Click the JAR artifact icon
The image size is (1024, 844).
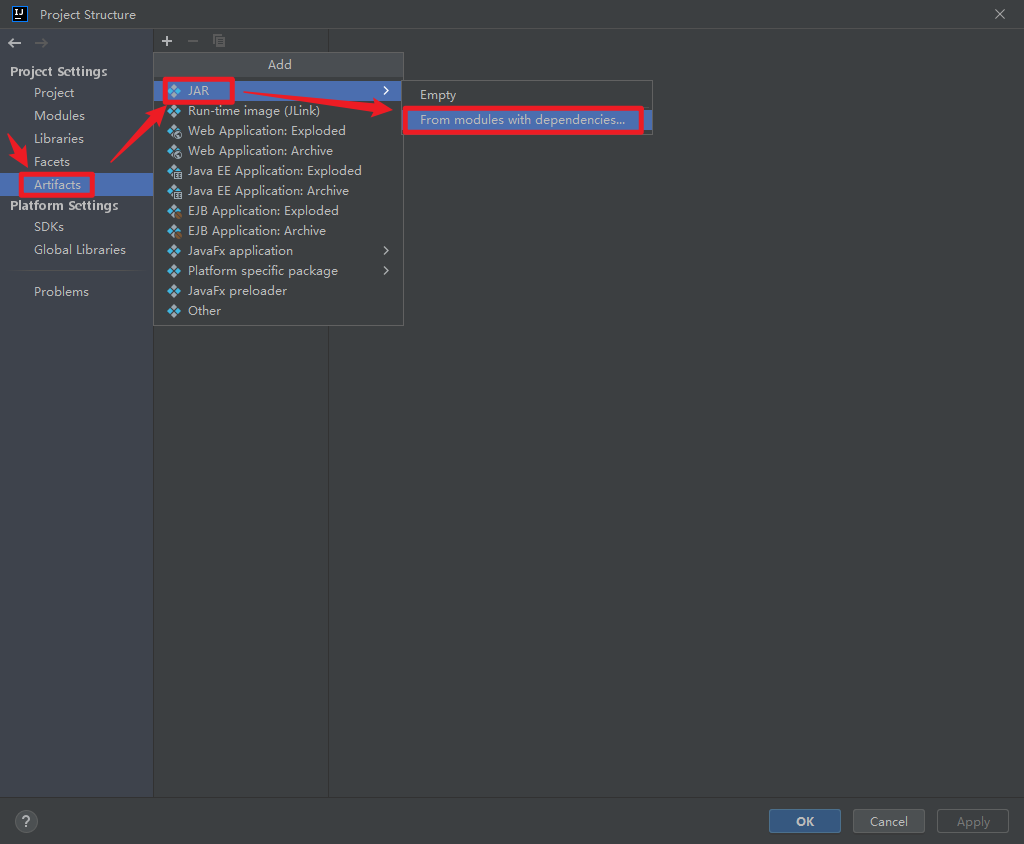pyautogui.click(x=174, y=91)
